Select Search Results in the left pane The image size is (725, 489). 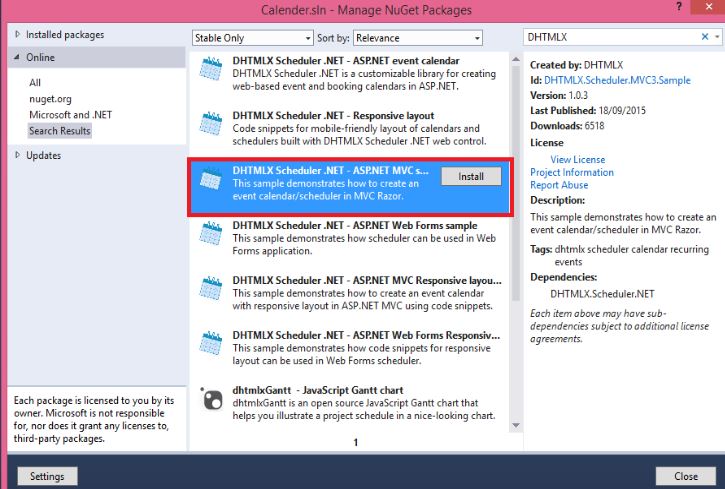pos(60,131)
